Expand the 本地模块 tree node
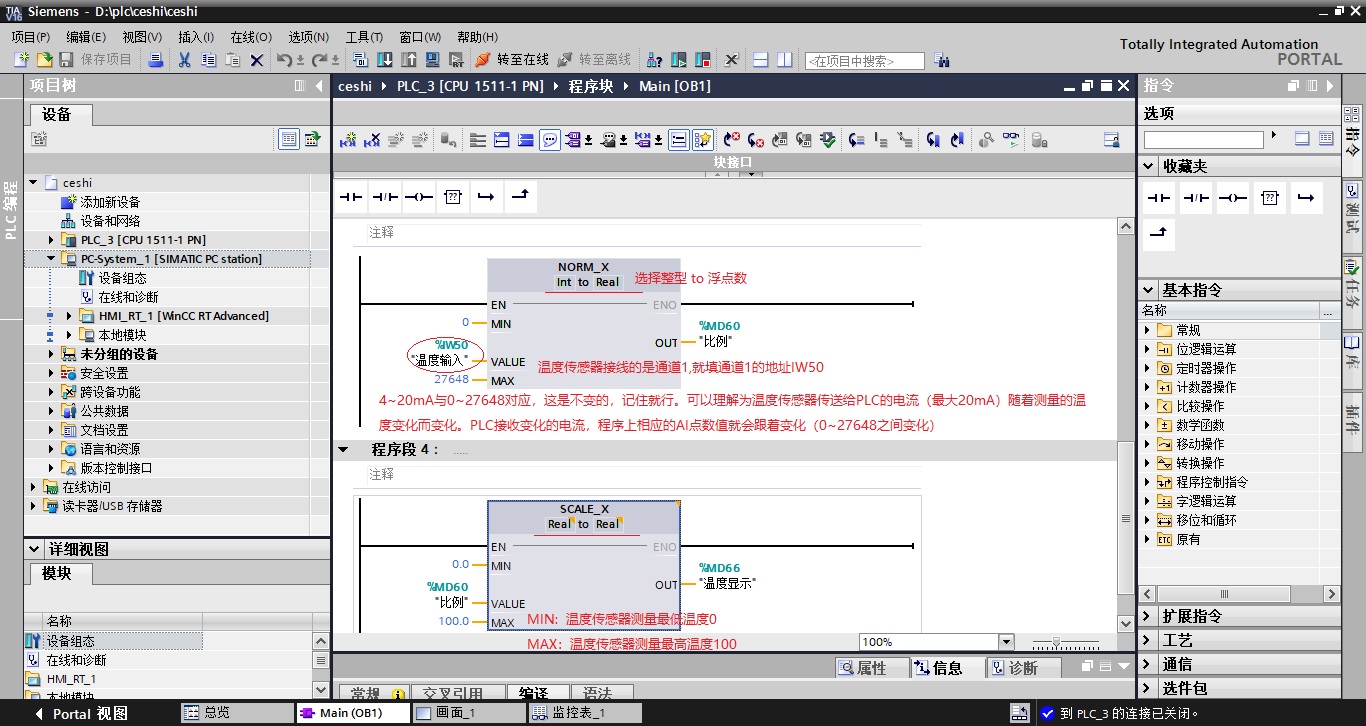The height and width of the screenshot is (726, 1366). point(69,335)
